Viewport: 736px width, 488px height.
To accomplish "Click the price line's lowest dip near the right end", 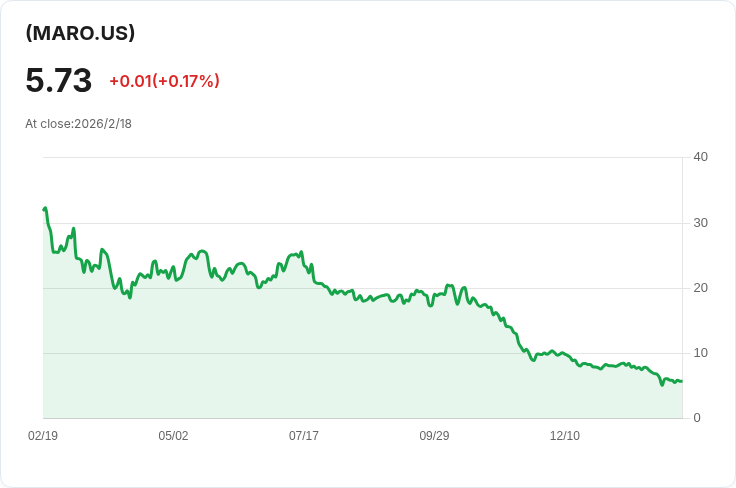I will point(662,385).
